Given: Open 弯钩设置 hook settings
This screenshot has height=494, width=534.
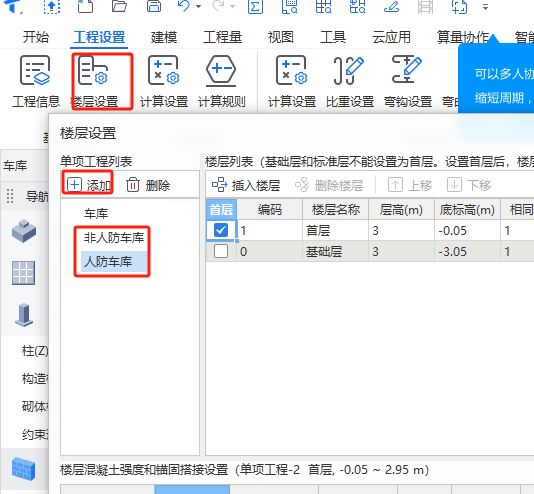Looking at the screenshot, I should (408, 82).
